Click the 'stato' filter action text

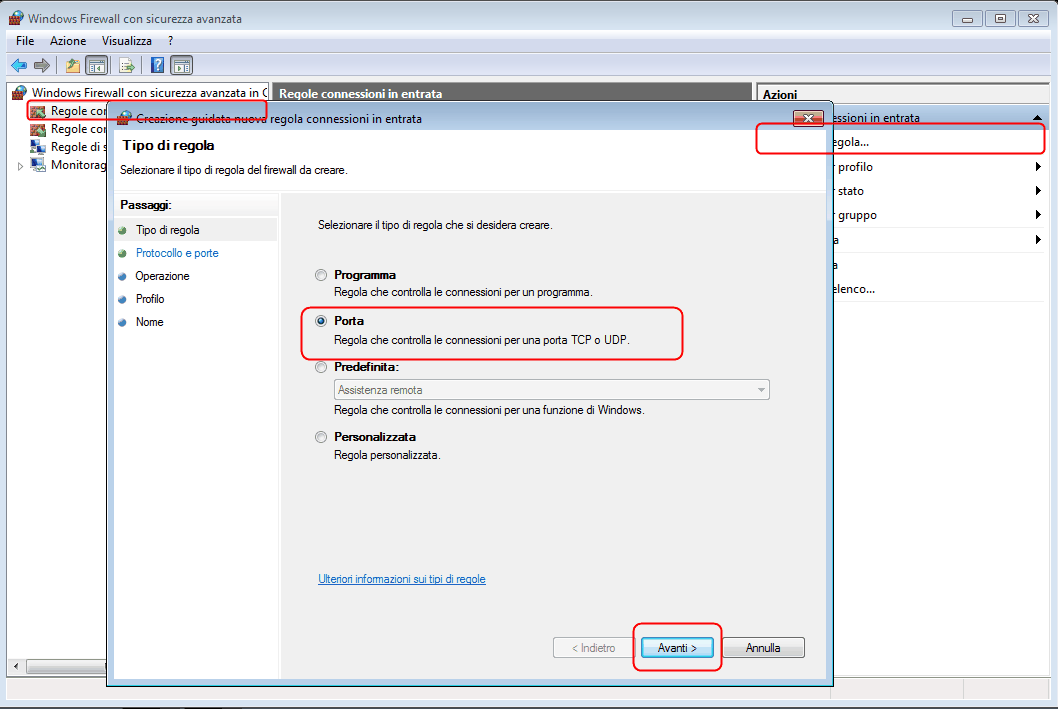point(850,191)
